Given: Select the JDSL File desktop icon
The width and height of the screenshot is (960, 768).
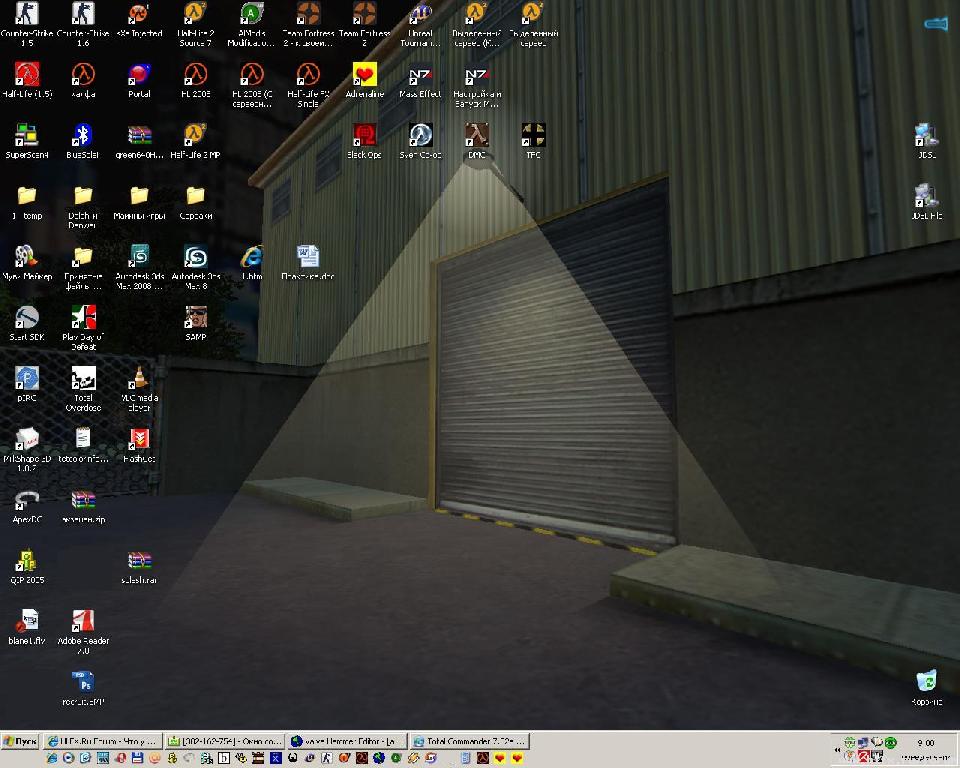Looking at the screenshot, I should pyautogui.click(x=926, y=201).
